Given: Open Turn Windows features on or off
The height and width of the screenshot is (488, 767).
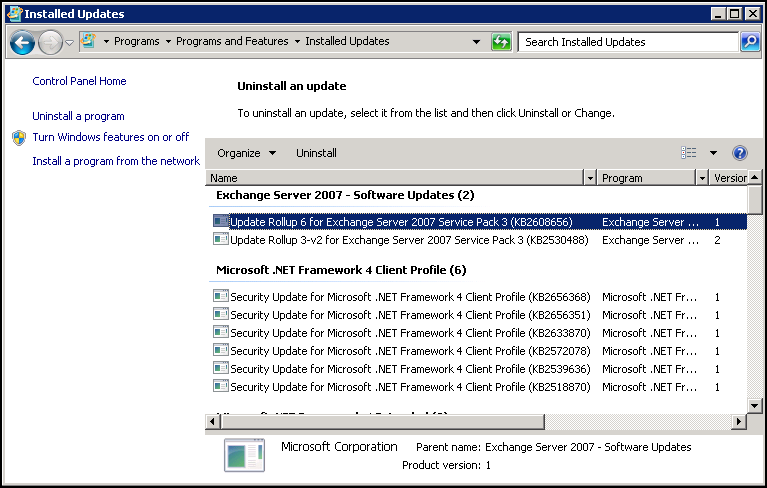Looking at the screenshot, I should point(111,137).
